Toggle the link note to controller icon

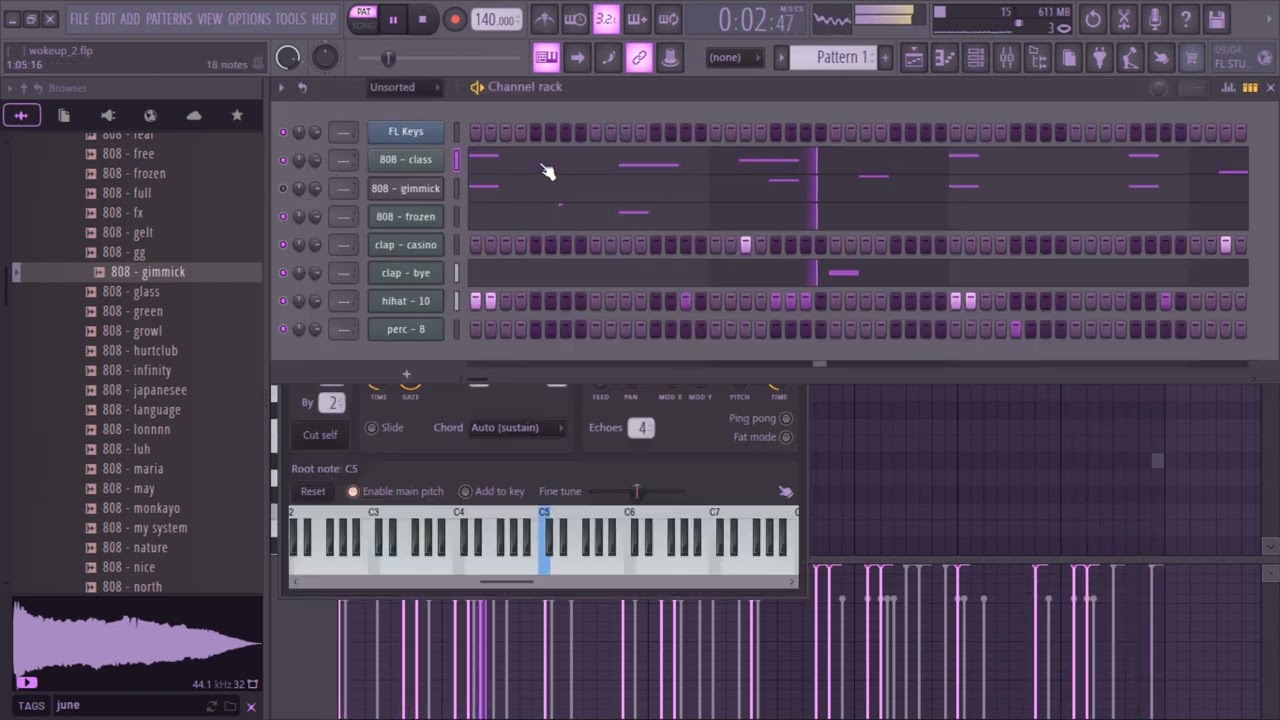[x=639, y=58]
